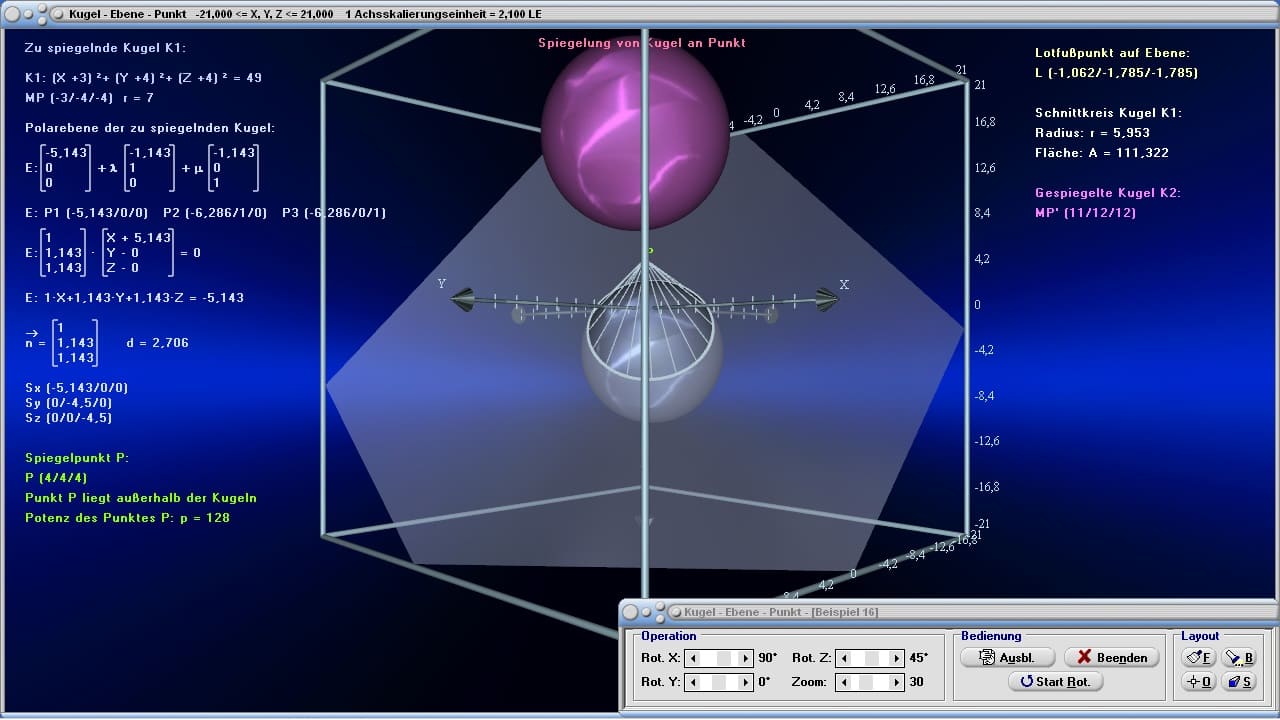Click Beenden to quit
This screenshot has width=1280, height=720.
click(1111, 657)
